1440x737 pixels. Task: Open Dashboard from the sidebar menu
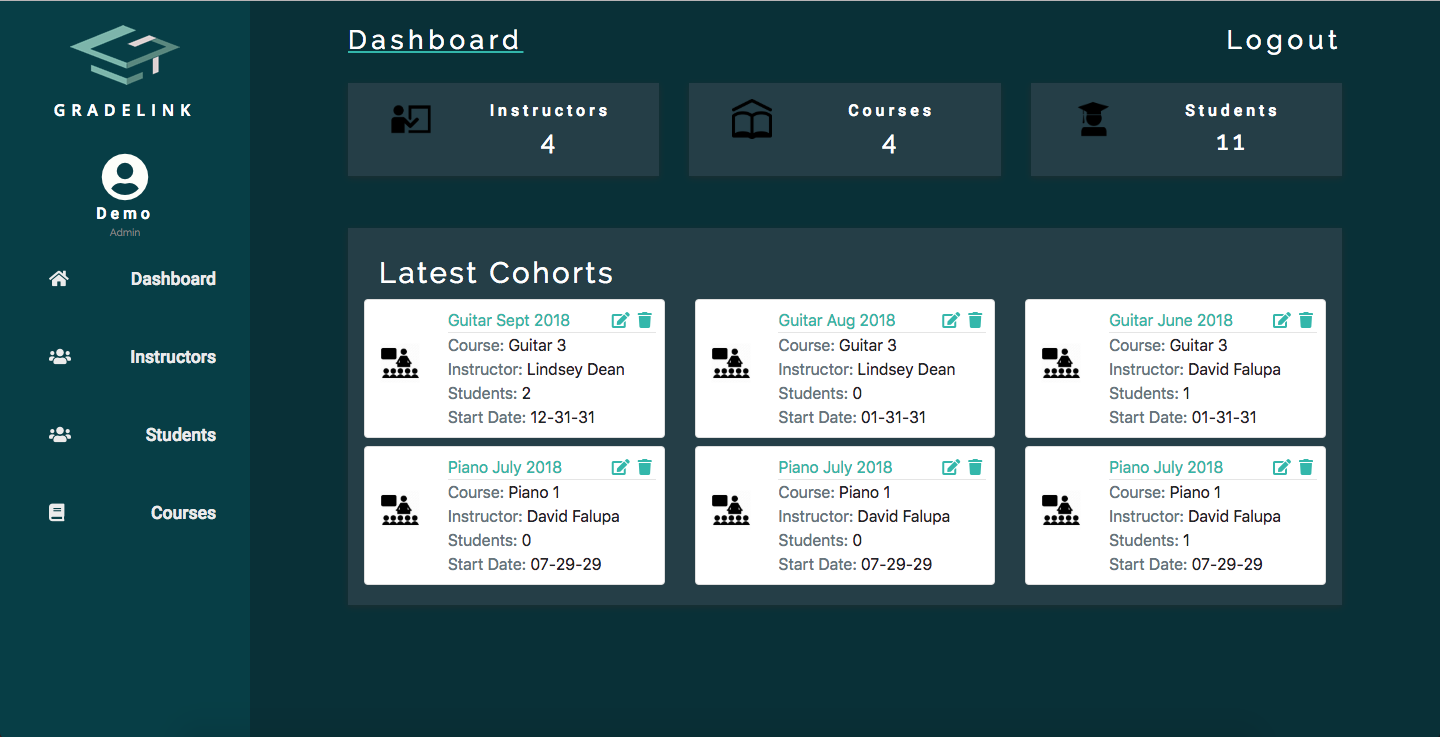[x=173, y=279]
